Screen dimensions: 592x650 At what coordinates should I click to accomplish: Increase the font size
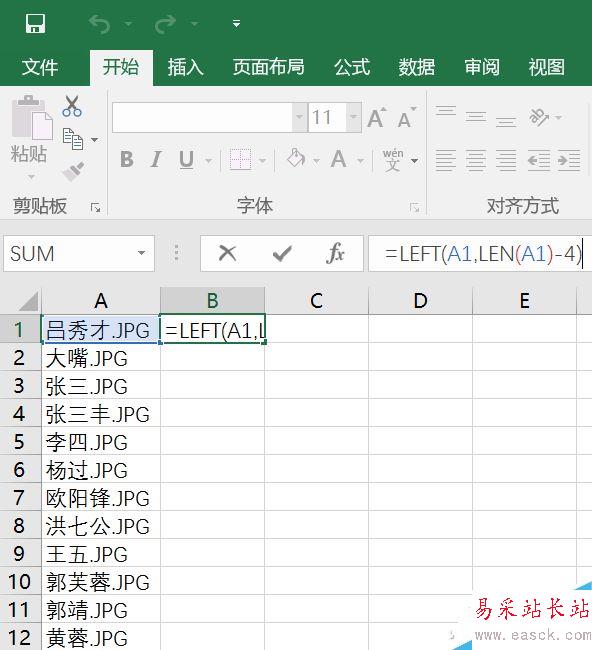[376, 118]
